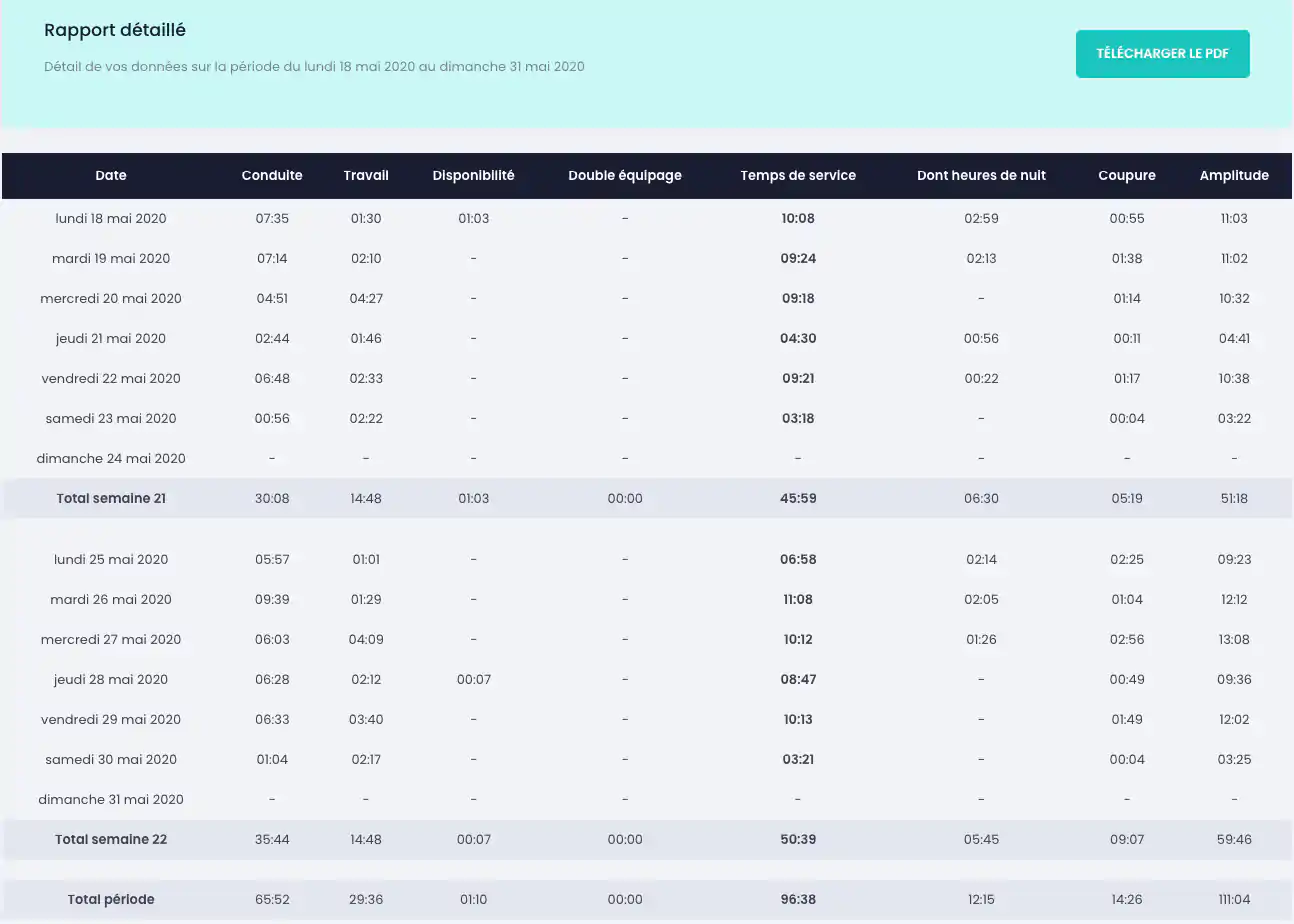Click the Total période label
Screen dimensions: 1294x924
[111, 899]
